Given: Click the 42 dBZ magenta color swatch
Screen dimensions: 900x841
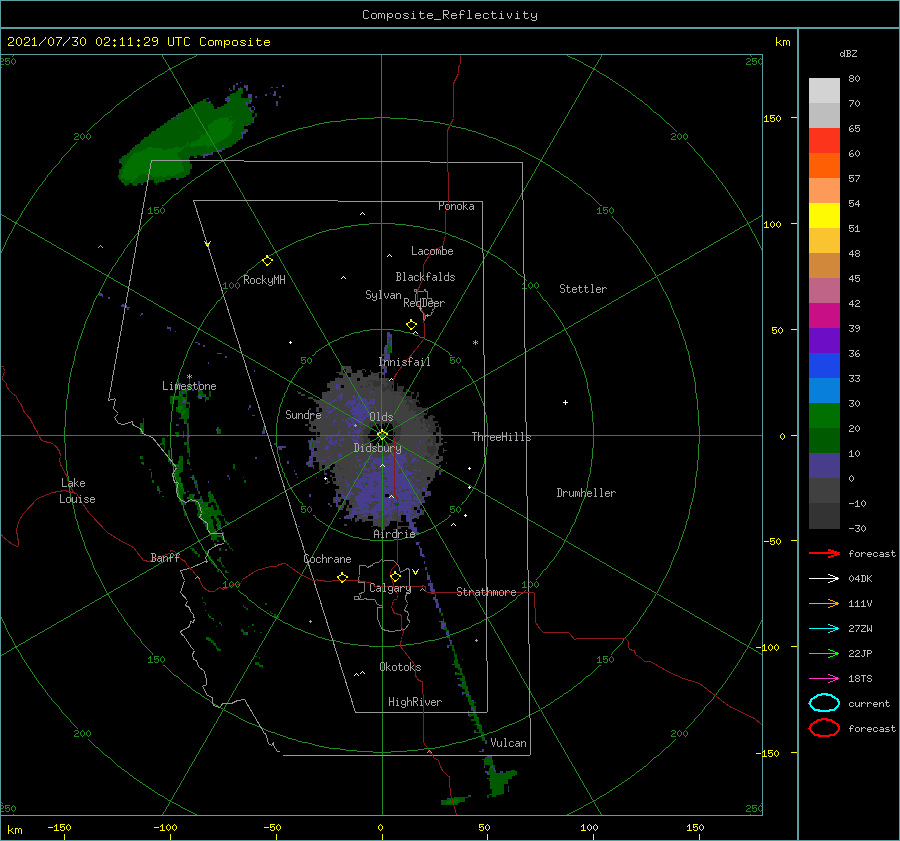Looking at the screenshot, I should point(824,315).
